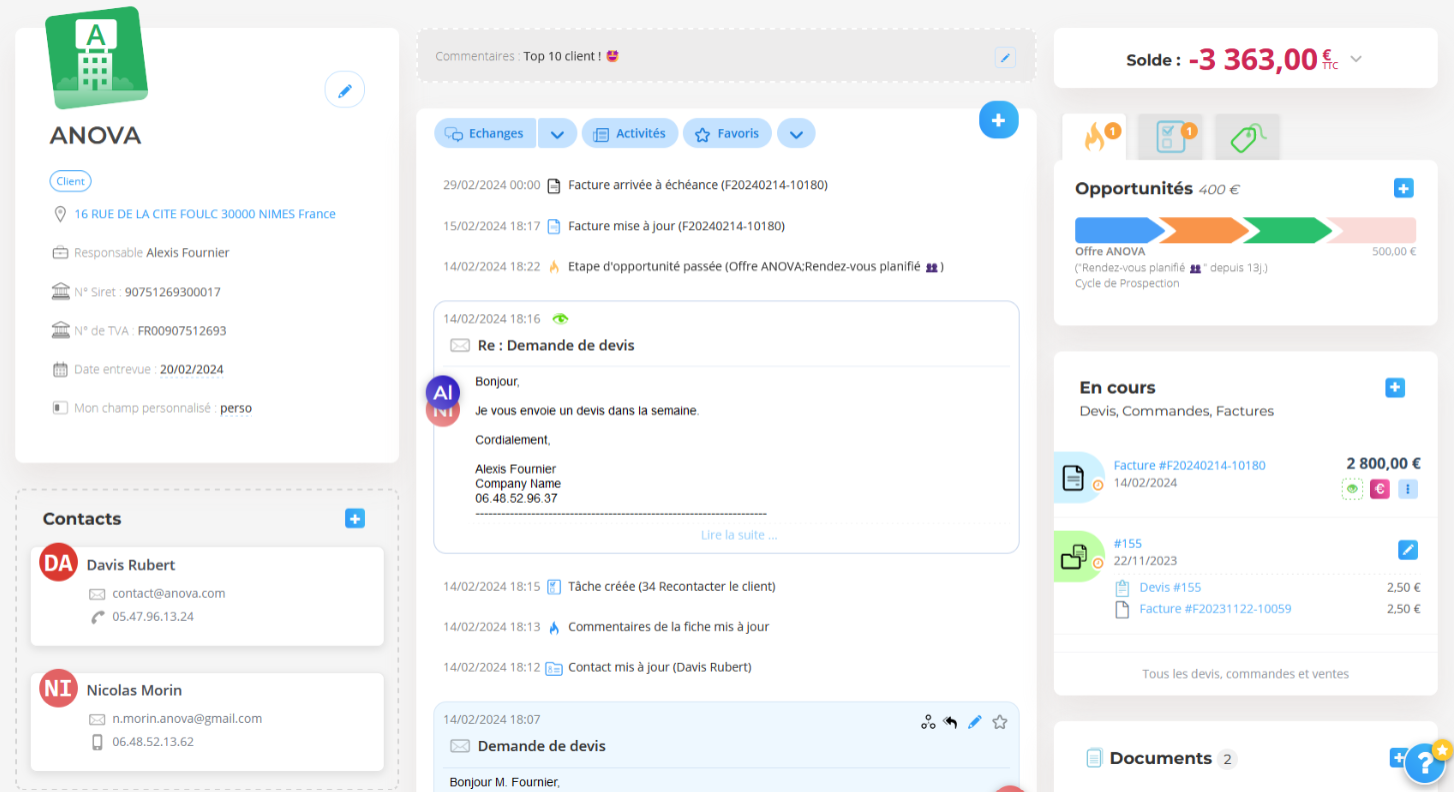Click the pink euro payment icon
1455x792 pixels.
coord(1380,489)
